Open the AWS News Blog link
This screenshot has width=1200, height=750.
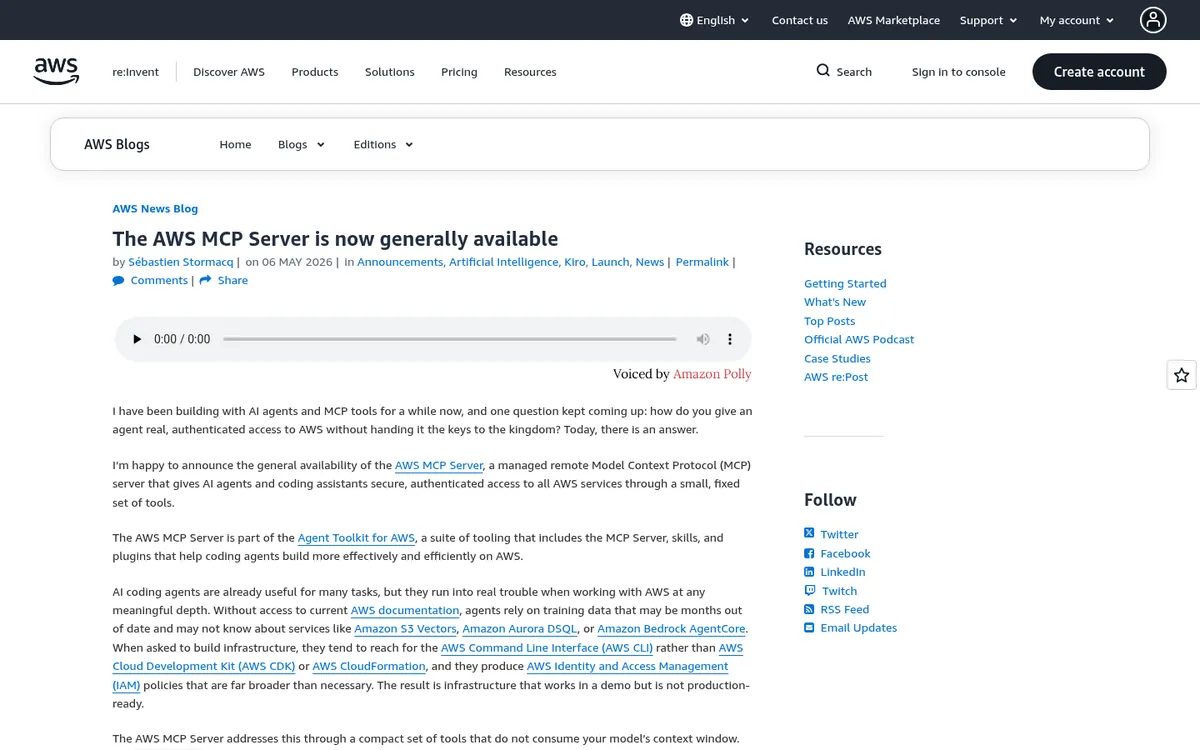click(x=155, y=209)
